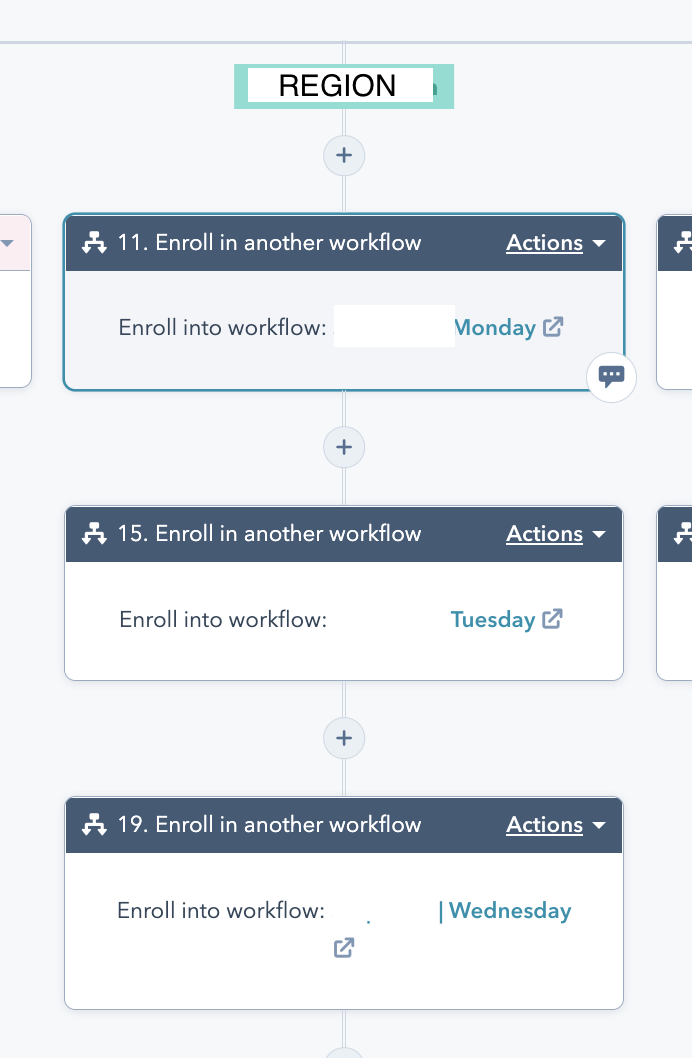Screen dimensions: 692x1058
Task: Click the workflow icon on the right-edge card
Action: click(683, 242)
